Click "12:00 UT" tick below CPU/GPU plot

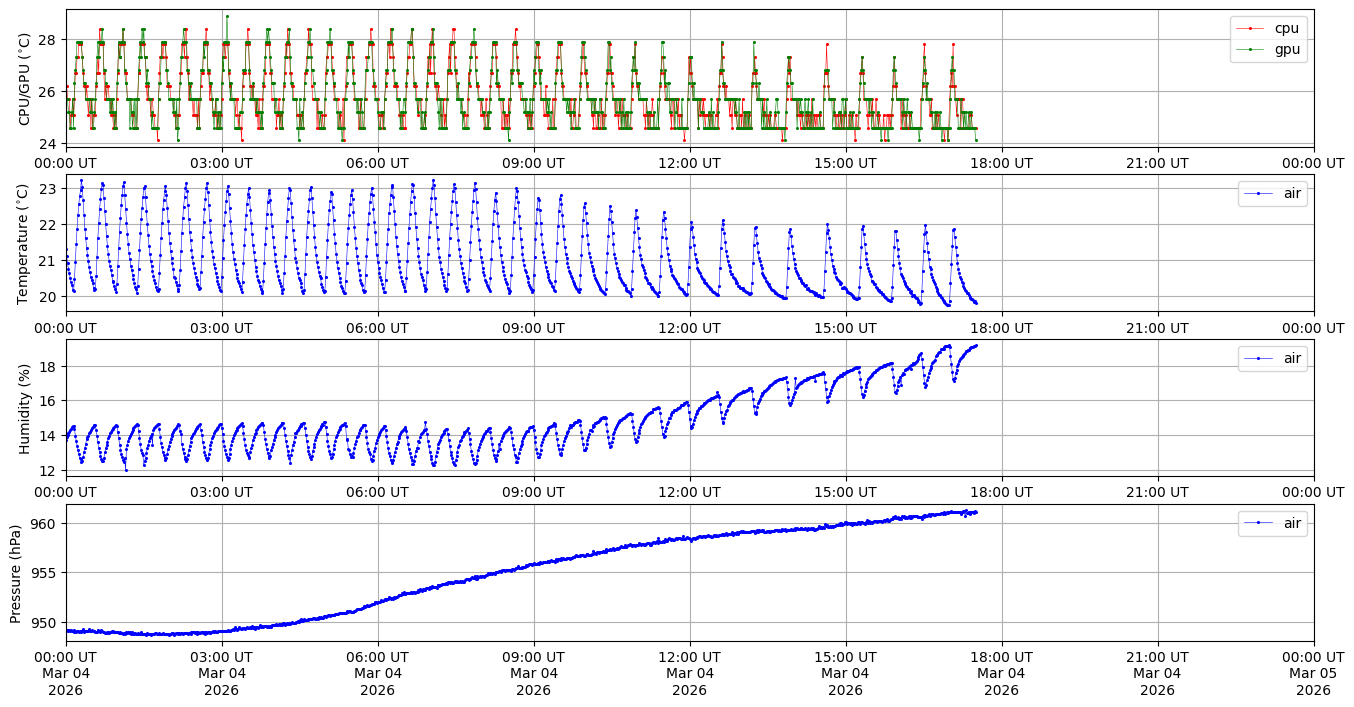click(689, 163)
